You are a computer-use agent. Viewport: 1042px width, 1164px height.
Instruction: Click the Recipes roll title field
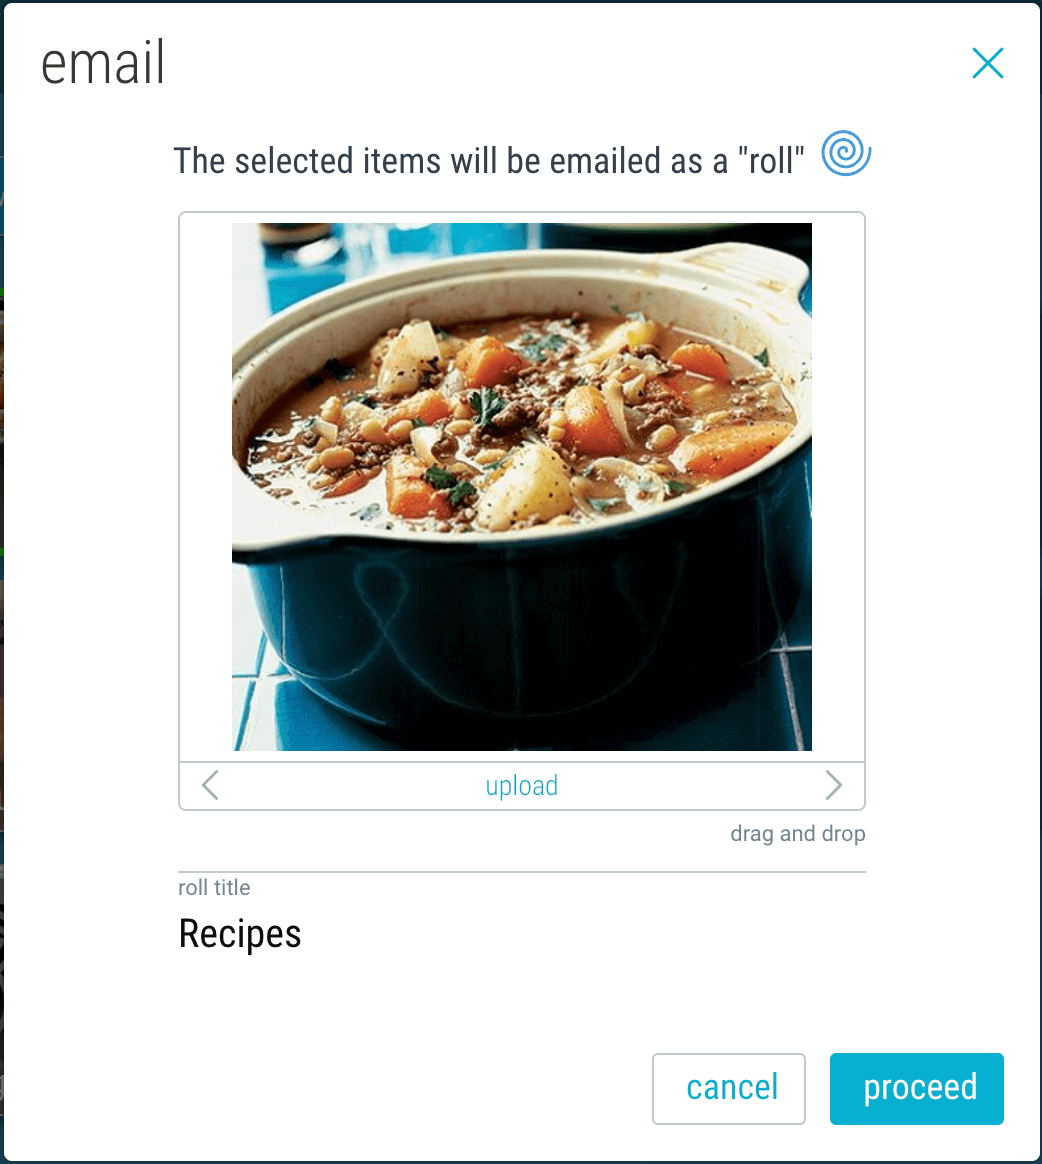522,933
